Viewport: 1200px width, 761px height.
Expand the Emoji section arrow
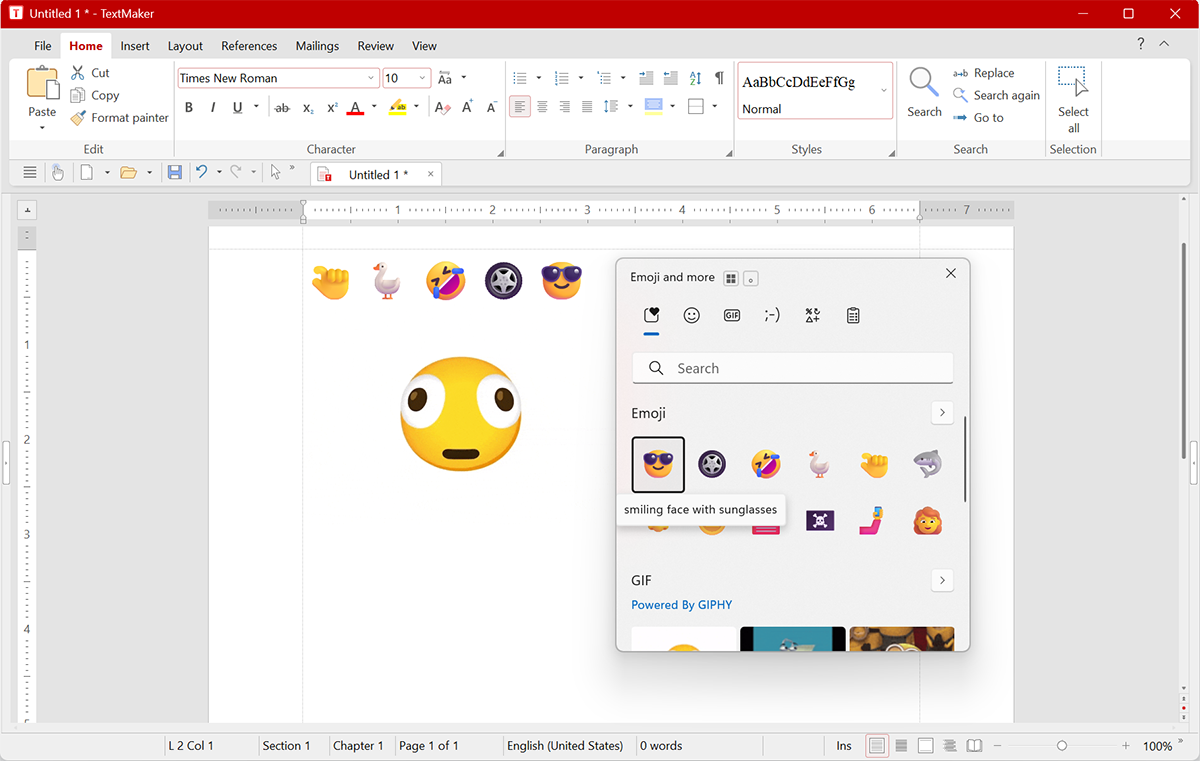942,412
